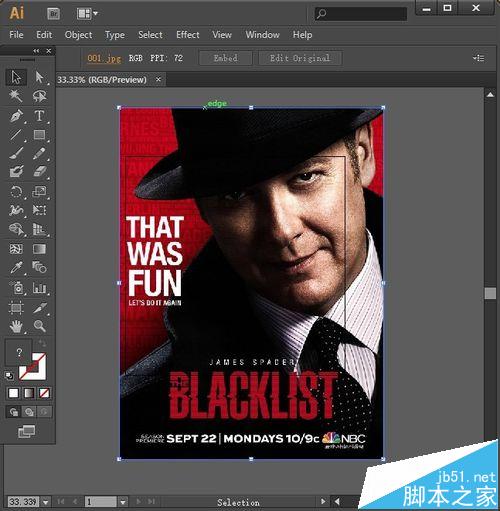This screenshot has height=511, width=500.
Task: Select the Free Transform tool
Action: pos(39,210)
